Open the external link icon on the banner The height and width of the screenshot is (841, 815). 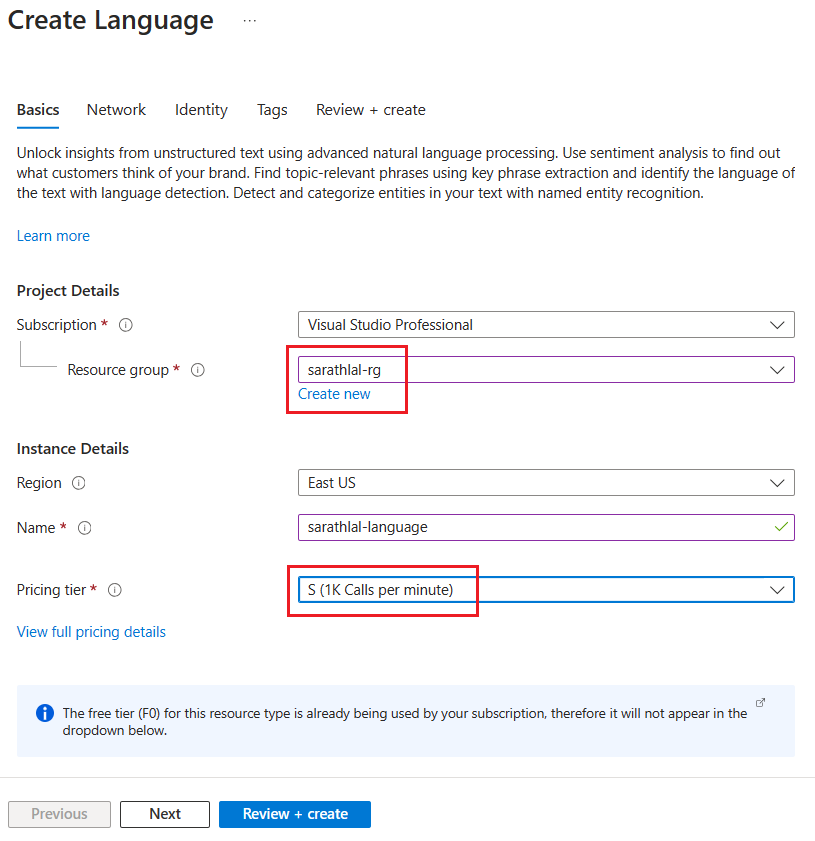pyautogui.click(x=759, y=703)
